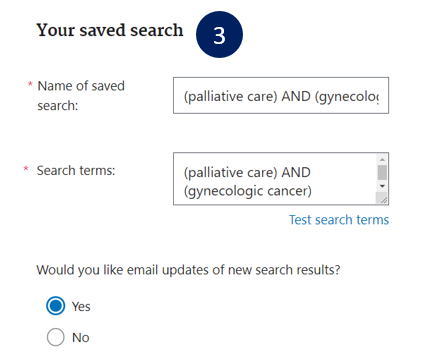This screenshot has height=362, width=430.
Task: Click the text '(gynecologic cancer)' in Search terms
Action: click(x=248, y=191)
